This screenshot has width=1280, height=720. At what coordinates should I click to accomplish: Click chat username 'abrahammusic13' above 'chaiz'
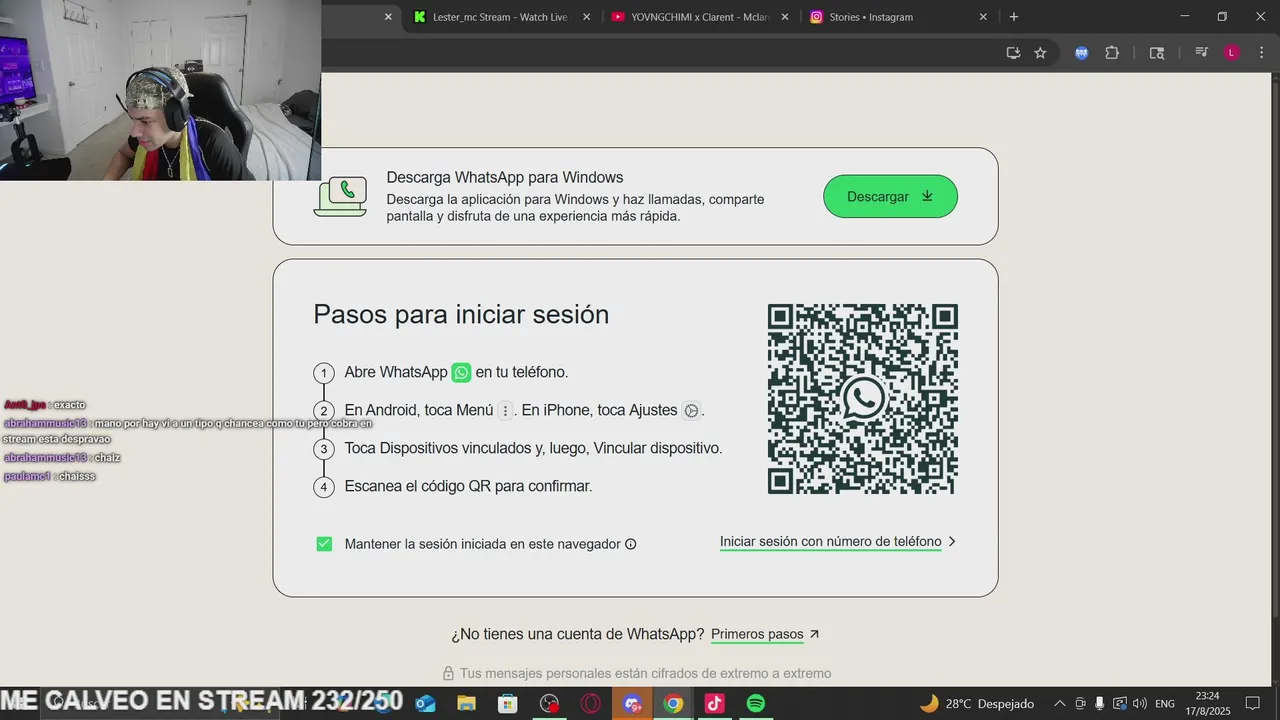pos(45,458)
